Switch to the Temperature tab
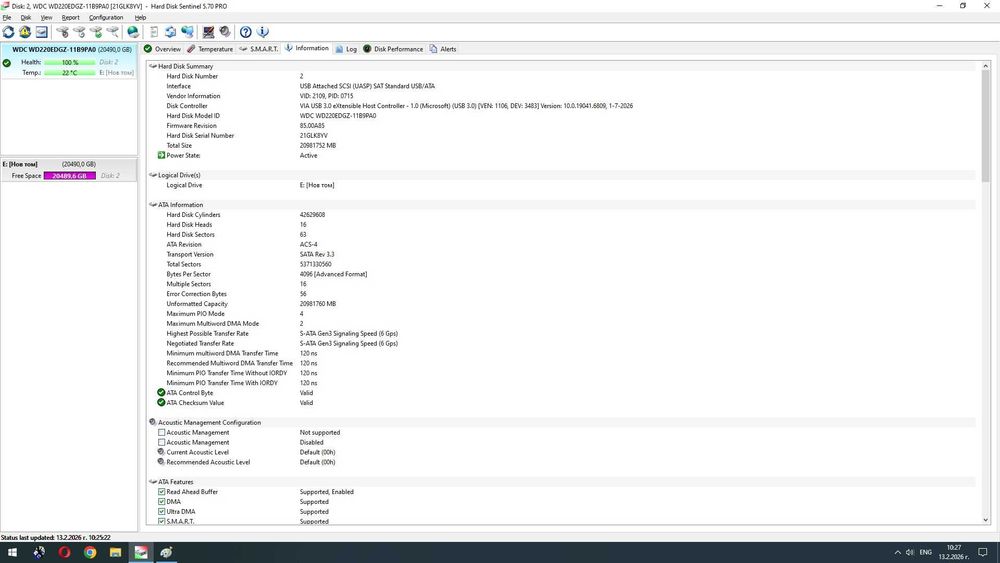Screen dimensions: 1000x563 210,49
